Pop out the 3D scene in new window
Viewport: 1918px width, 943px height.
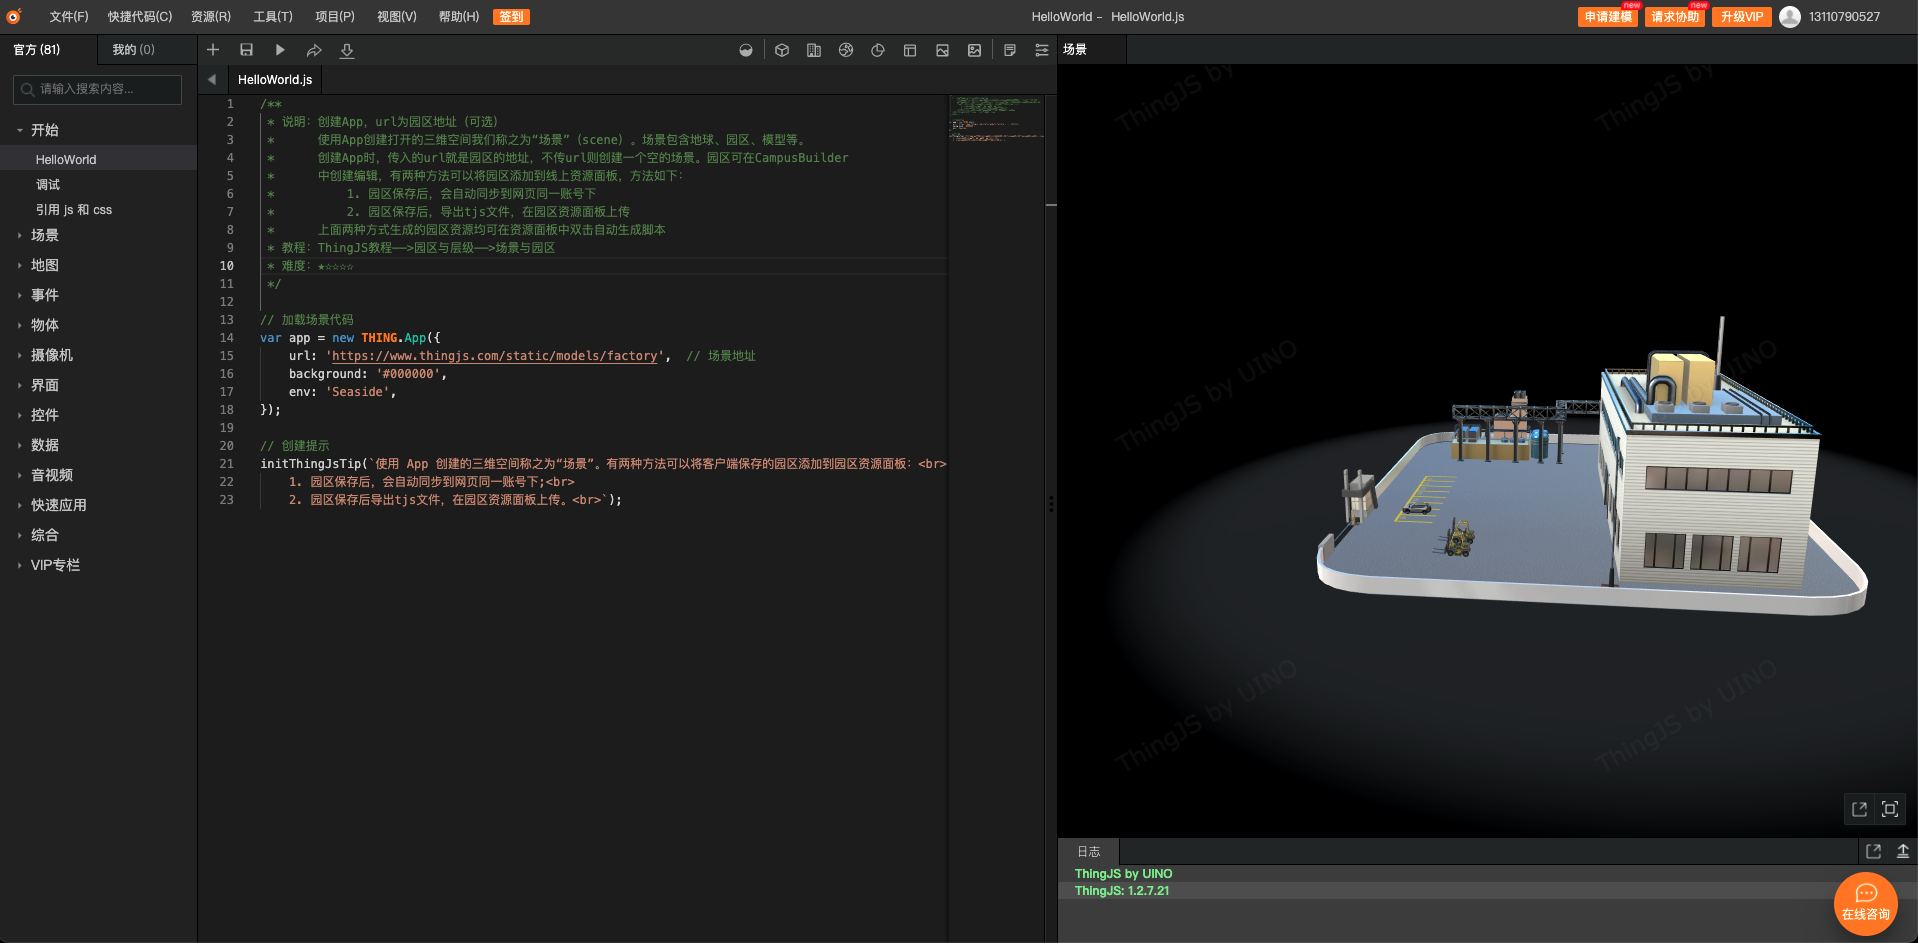point(1859,809)
